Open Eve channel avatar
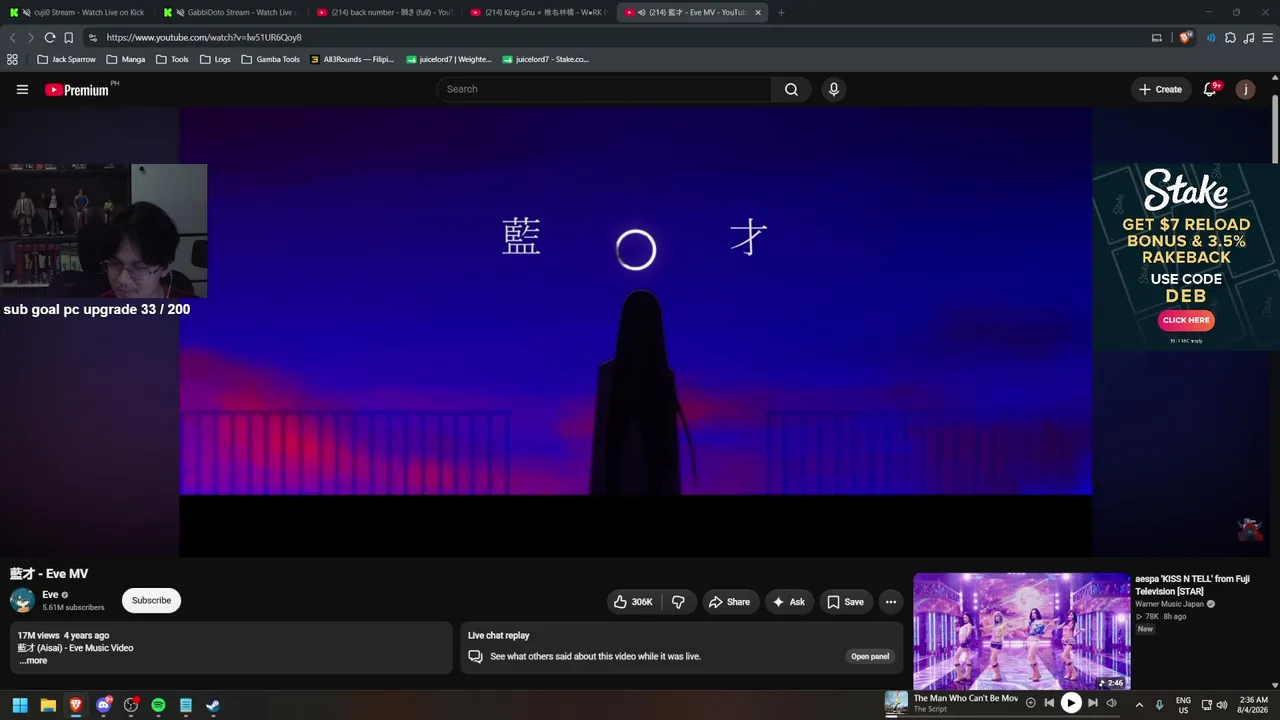Viewport: 1280px width, 720px height. click(22, 600)
